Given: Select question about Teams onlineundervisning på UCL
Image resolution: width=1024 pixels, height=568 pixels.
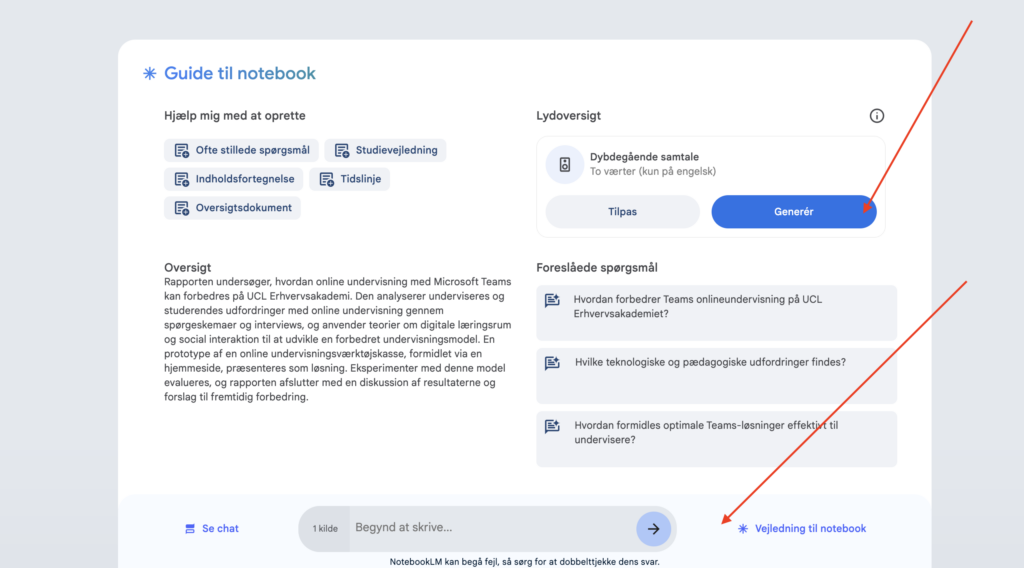Looking at the screenshot, I should 716,313.
